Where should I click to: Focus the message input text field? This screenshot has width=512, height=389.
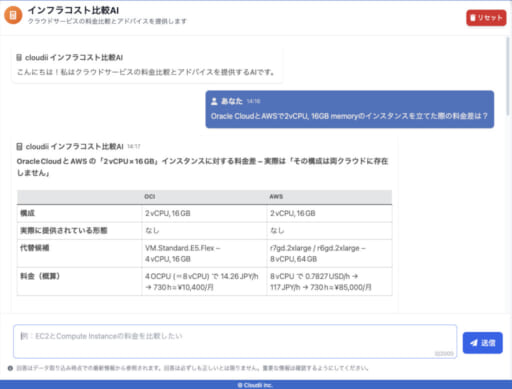(235, 341)
